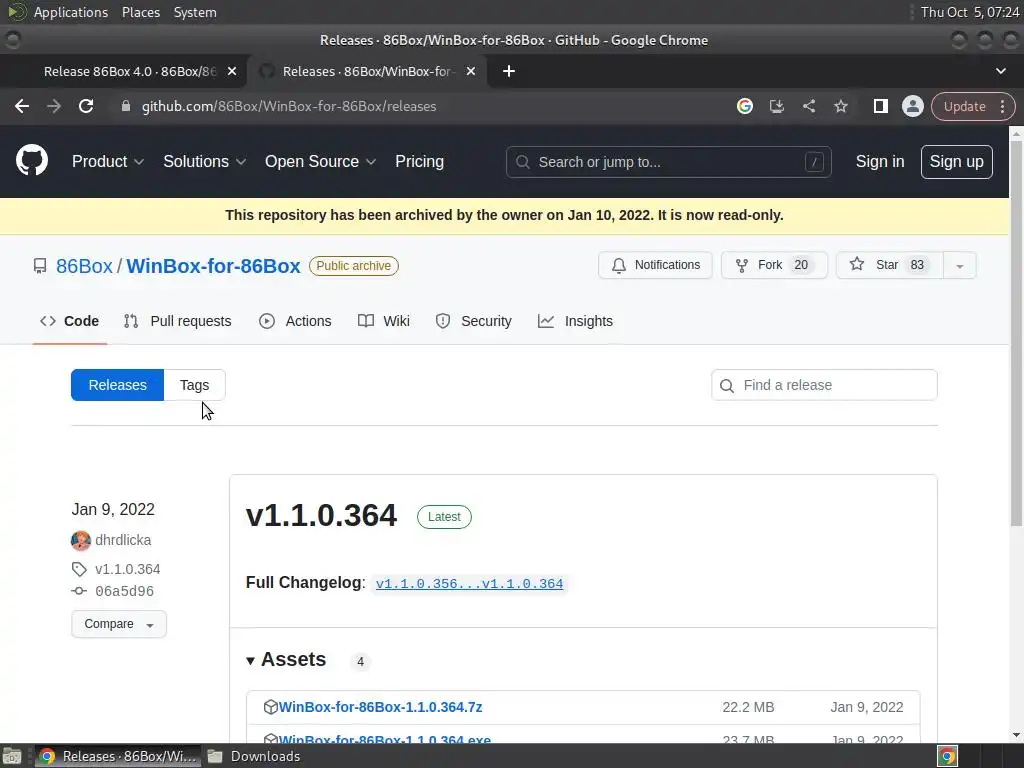Focus the Search or jump to field

pyautogui.click(x=669, y=162)
